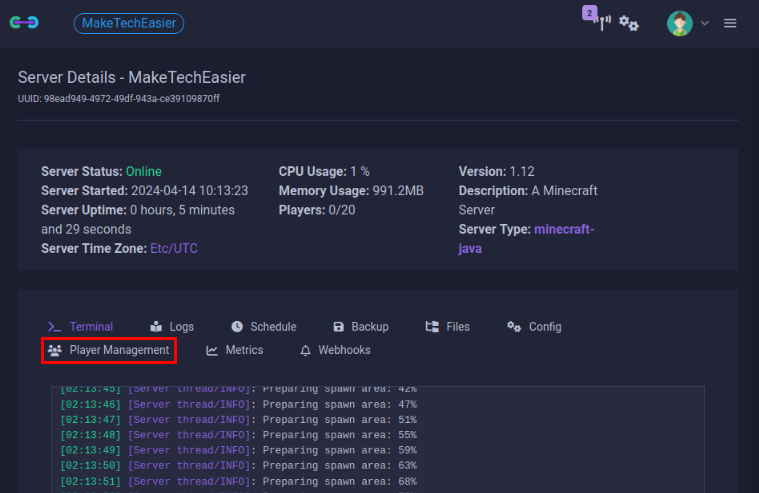Open the Schedule tab
759x493 pixels.
264,327
